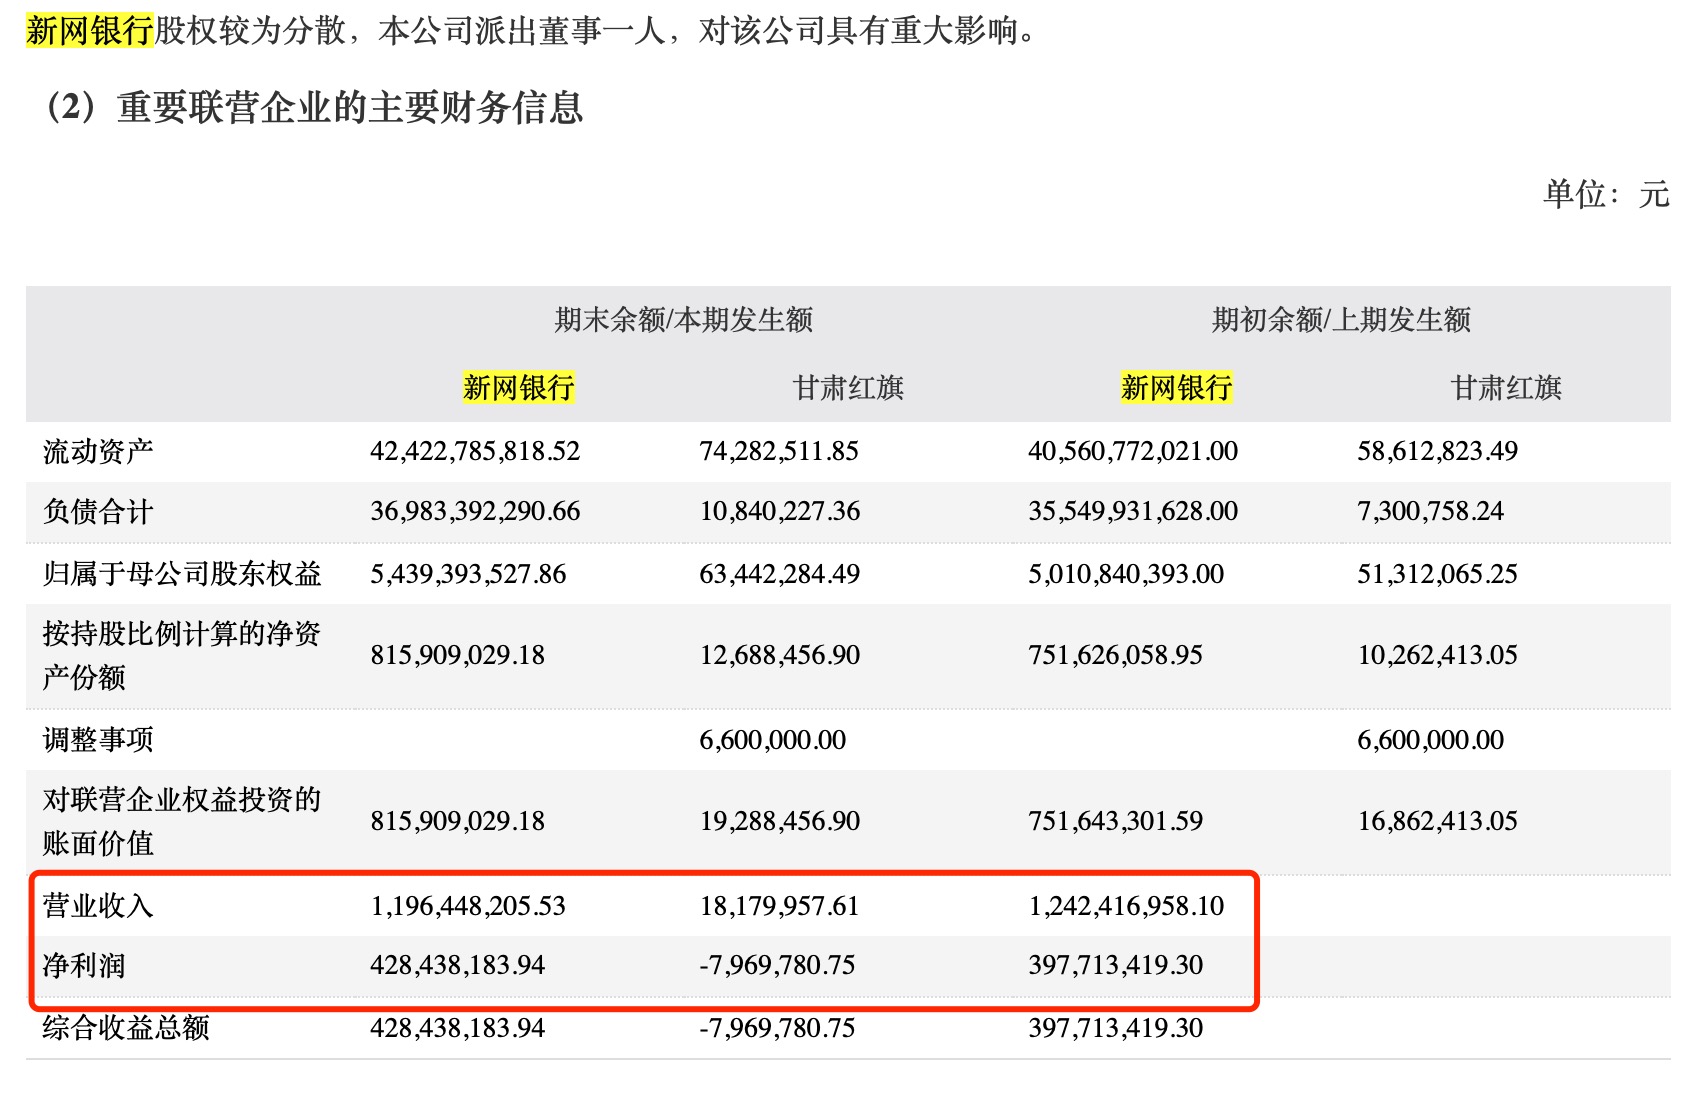Click the 单位：元 unit label
This screenshot has height=1102, width=1698.
1605,194
